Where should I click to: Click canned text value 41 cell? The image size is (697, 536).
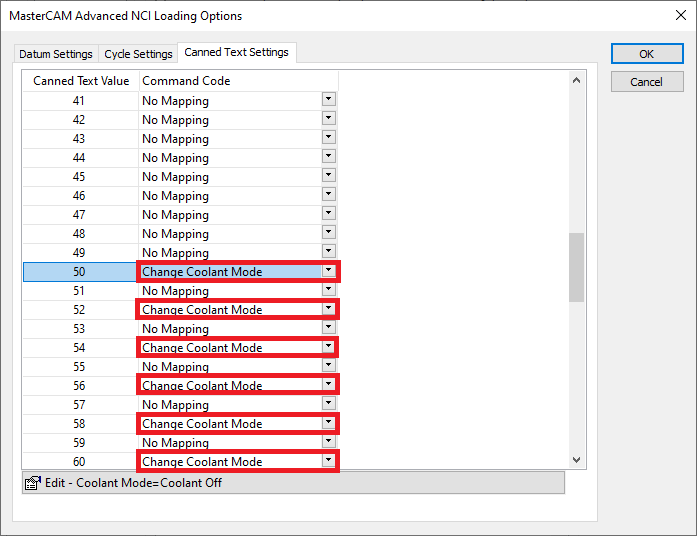click(x=80, y=101)
